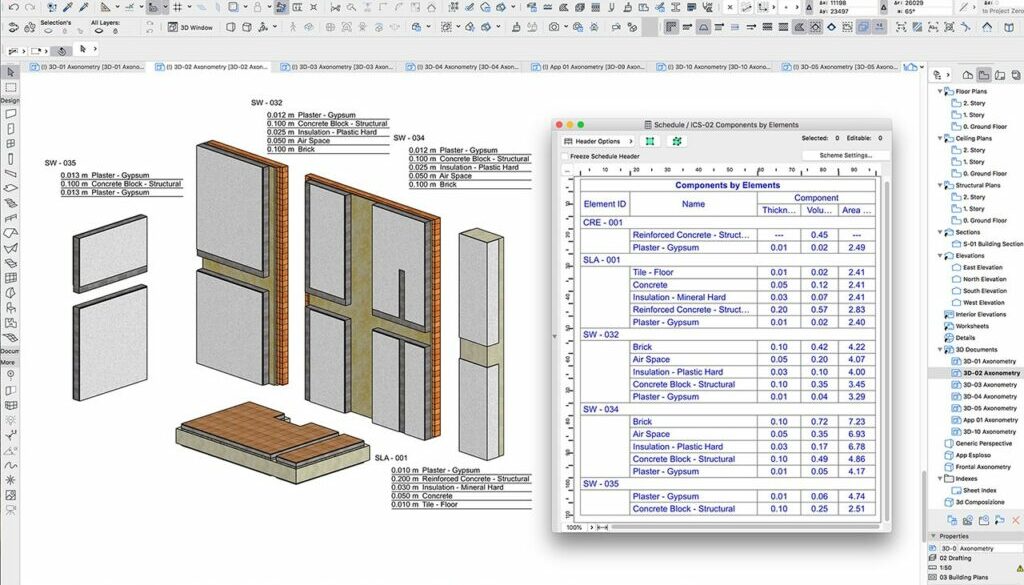
Task: Collapse the Floor Plans folder
Action: click(940, 91)
